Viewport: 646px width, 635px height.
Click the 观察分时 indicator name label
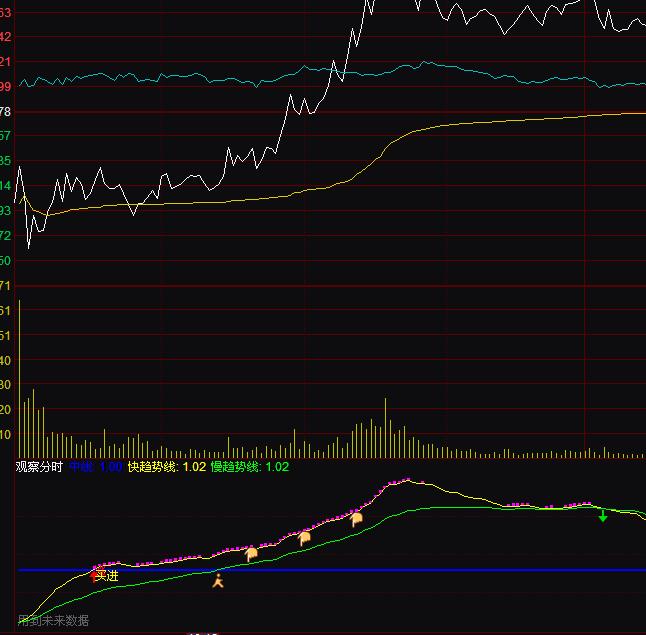[39, 467]
